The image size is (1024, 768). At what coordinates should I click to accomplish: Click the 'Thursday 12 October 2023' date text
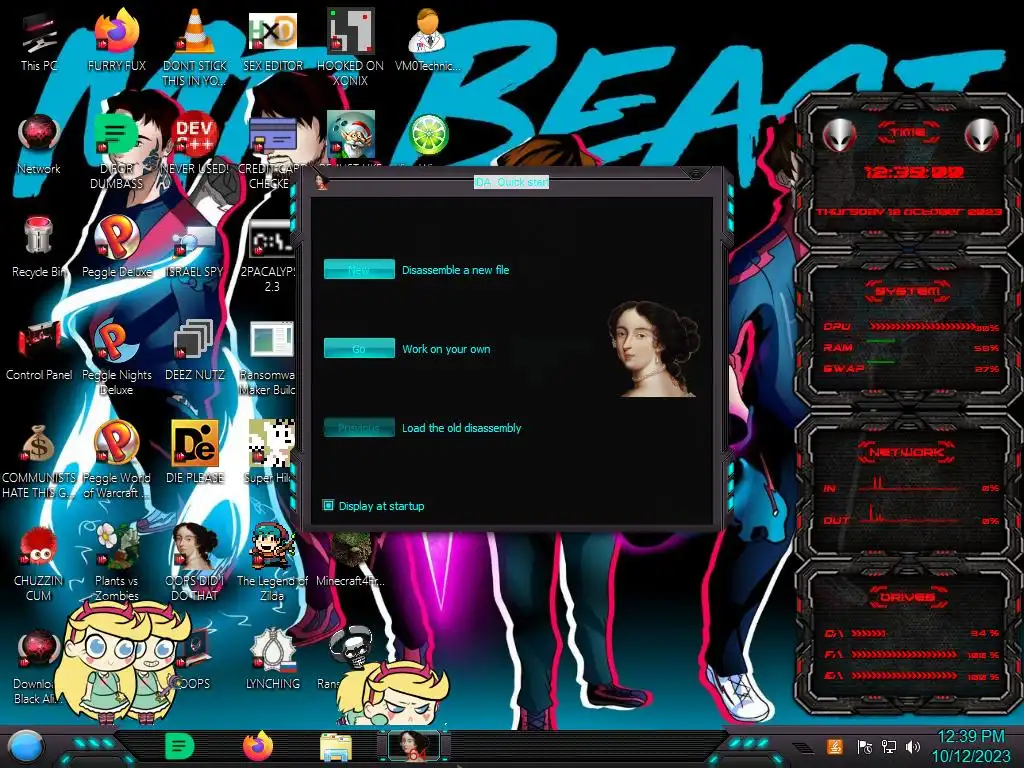(908, 212)
